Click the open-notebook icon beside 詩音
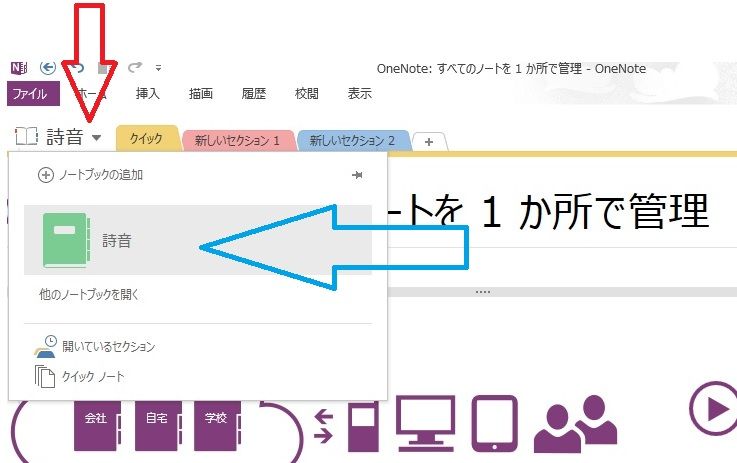 pos(26,136)
